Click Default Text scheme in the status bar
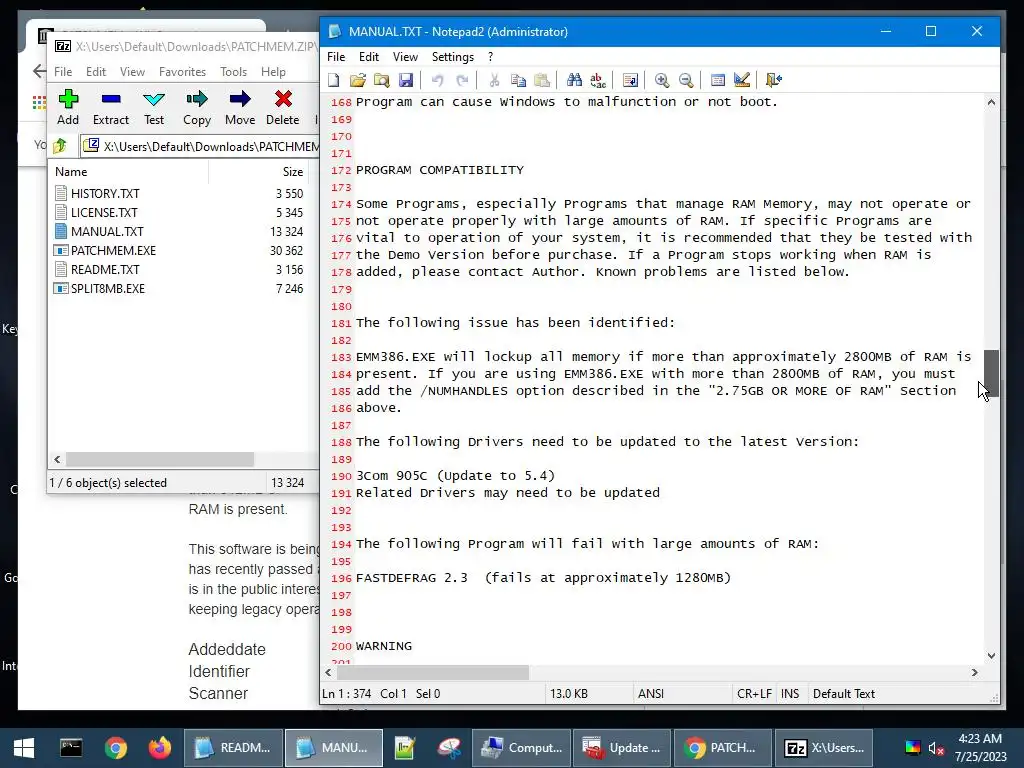 (844, 694)
